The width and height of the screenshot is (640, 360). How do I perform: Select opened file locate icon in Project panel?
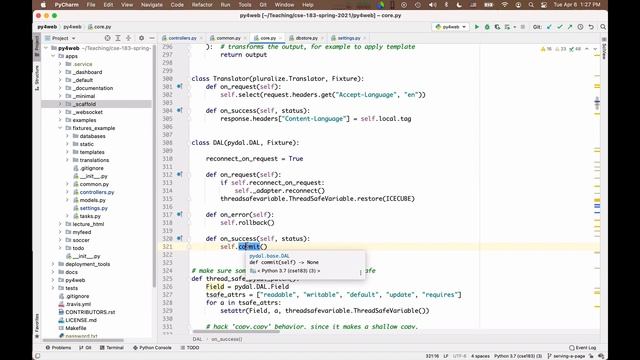pyautogui.click(x=107, y=38)
